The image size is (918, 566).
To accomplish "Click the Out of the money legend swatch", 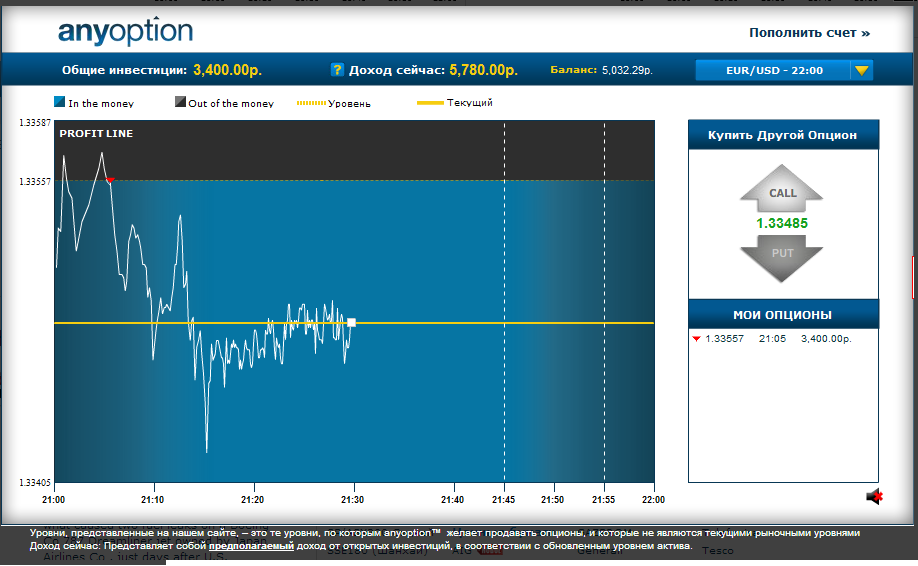I will pyautogui.click(x=180, y=102).
